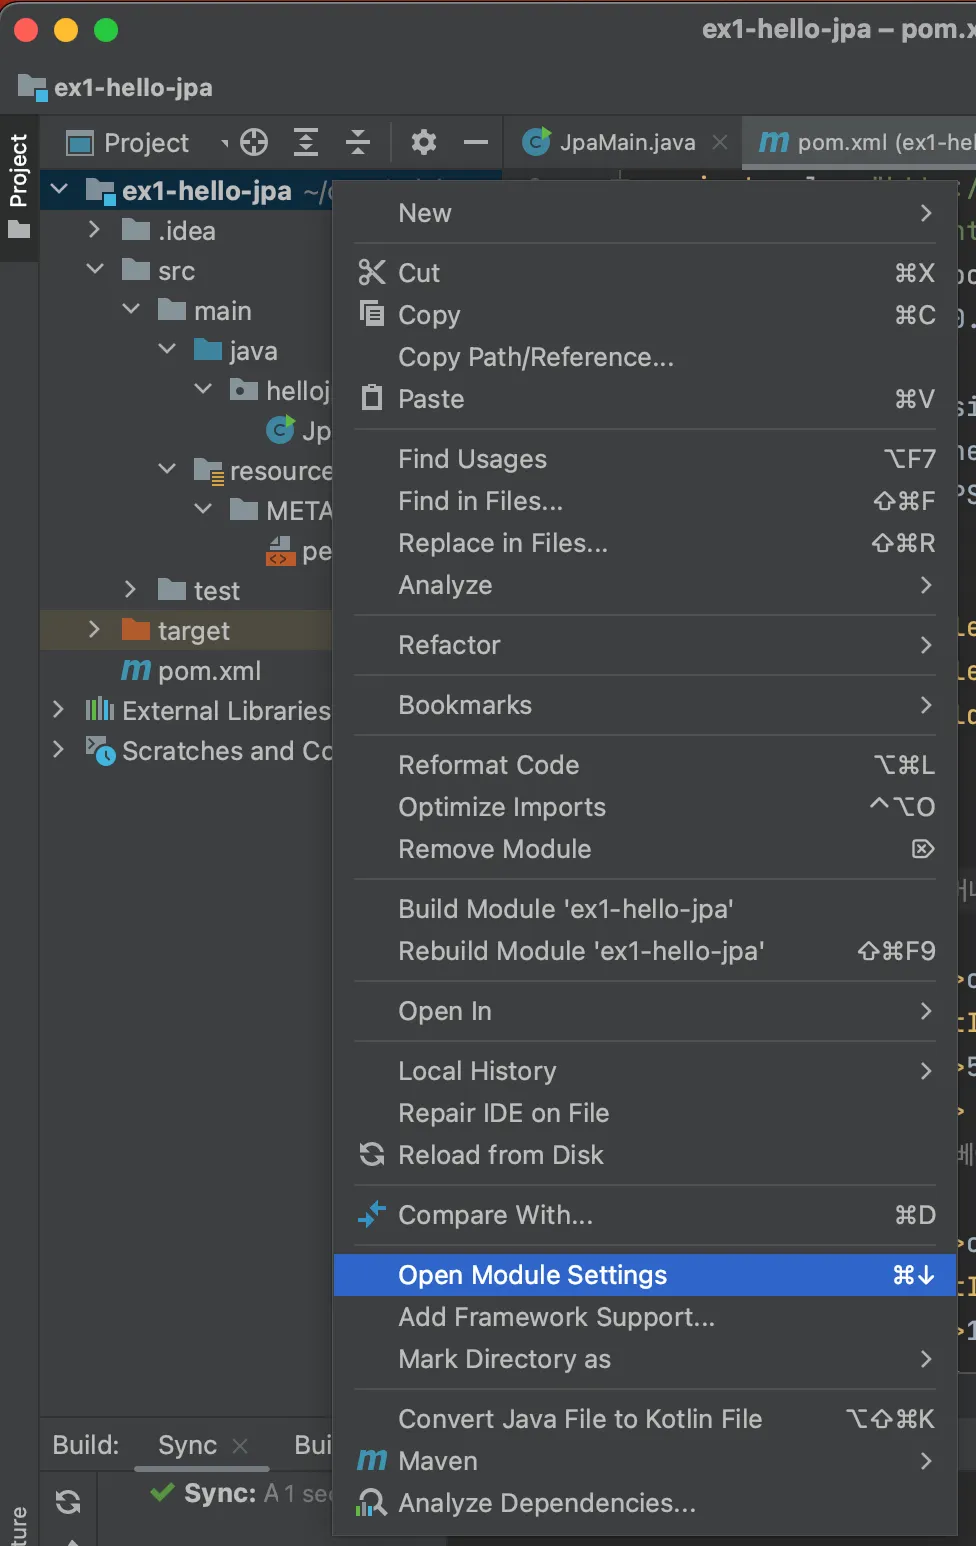The height and width of the screenshot is (1546, 976).
Task: Expand External Libraries node
Action: pyautogui.click(x=58, y=710)
